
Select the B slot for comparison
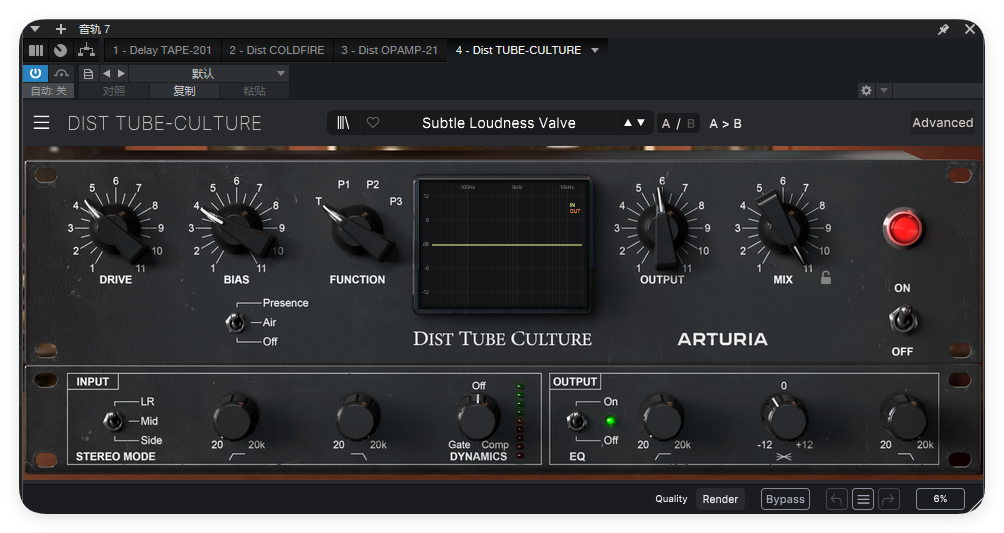pyautogui.click(x=691, y=124)
